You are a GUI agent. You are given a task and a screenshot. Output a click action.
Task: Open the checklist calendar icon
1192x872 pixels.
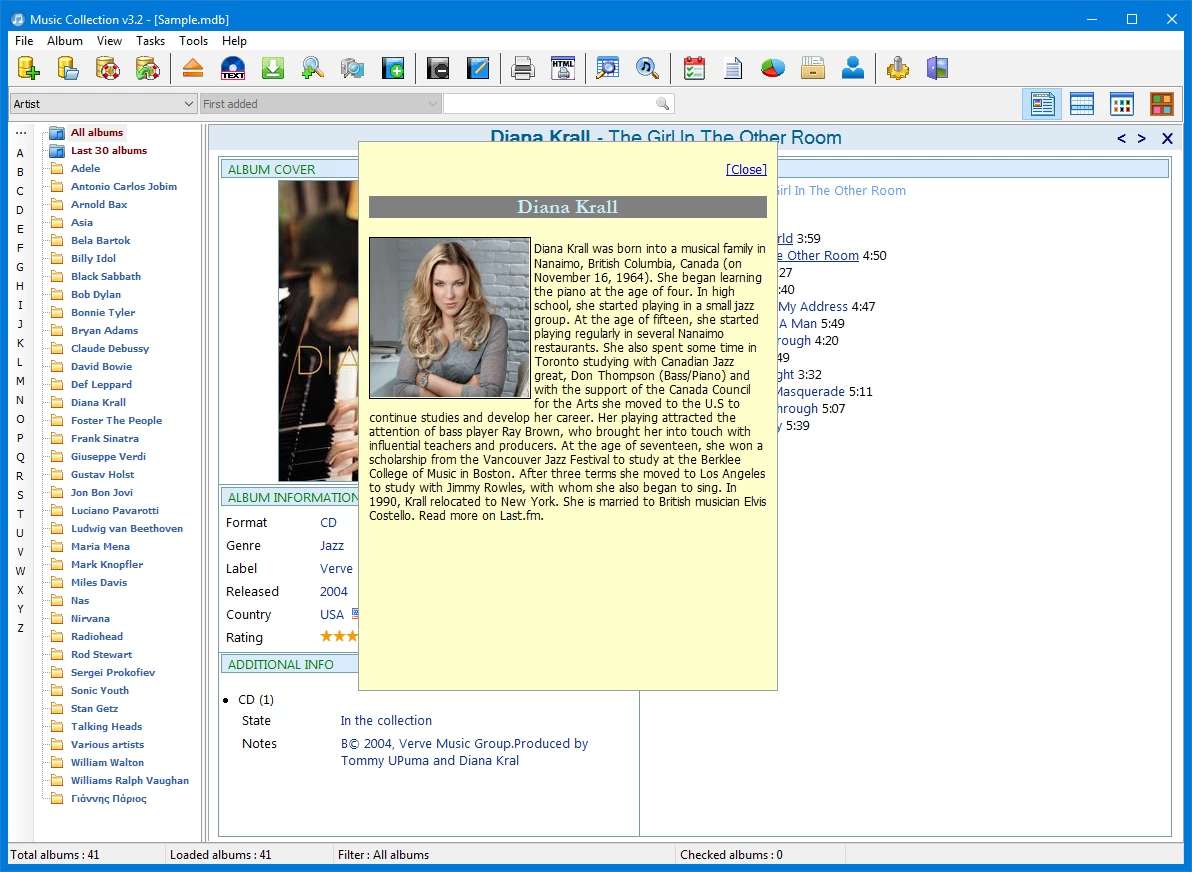693,68
